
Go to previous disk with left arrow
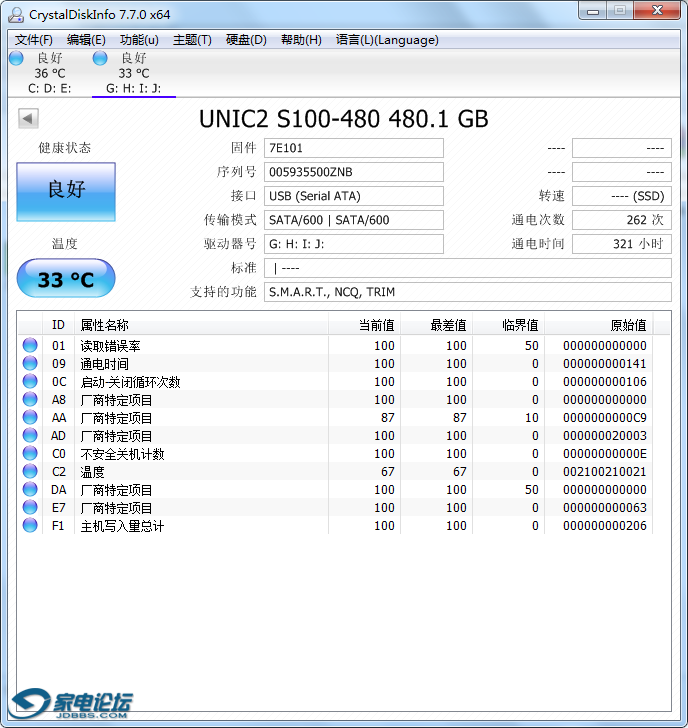[28, 118]
